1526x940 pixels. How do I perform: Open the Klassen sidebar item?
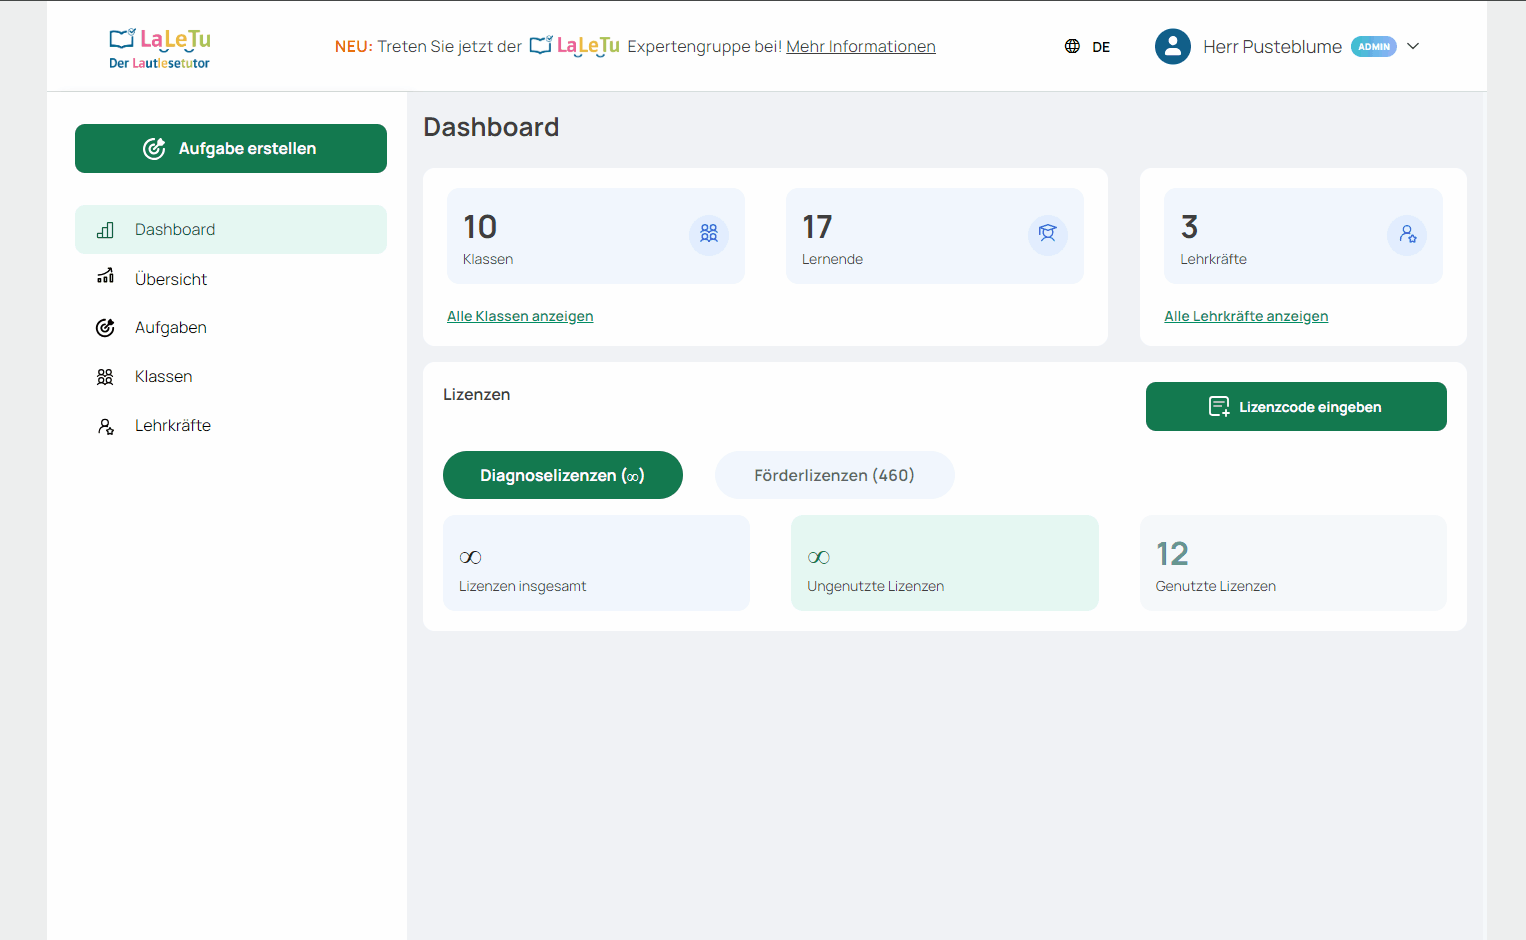tap(231, 376)
